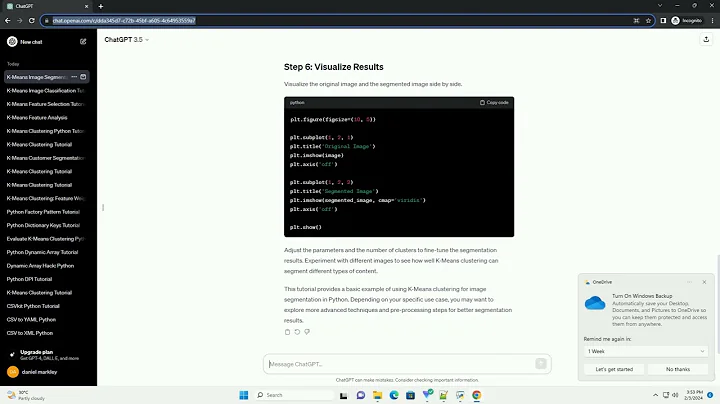
Task: Open K-Means Customer Segmentation chat
Action: coord(46,158)
